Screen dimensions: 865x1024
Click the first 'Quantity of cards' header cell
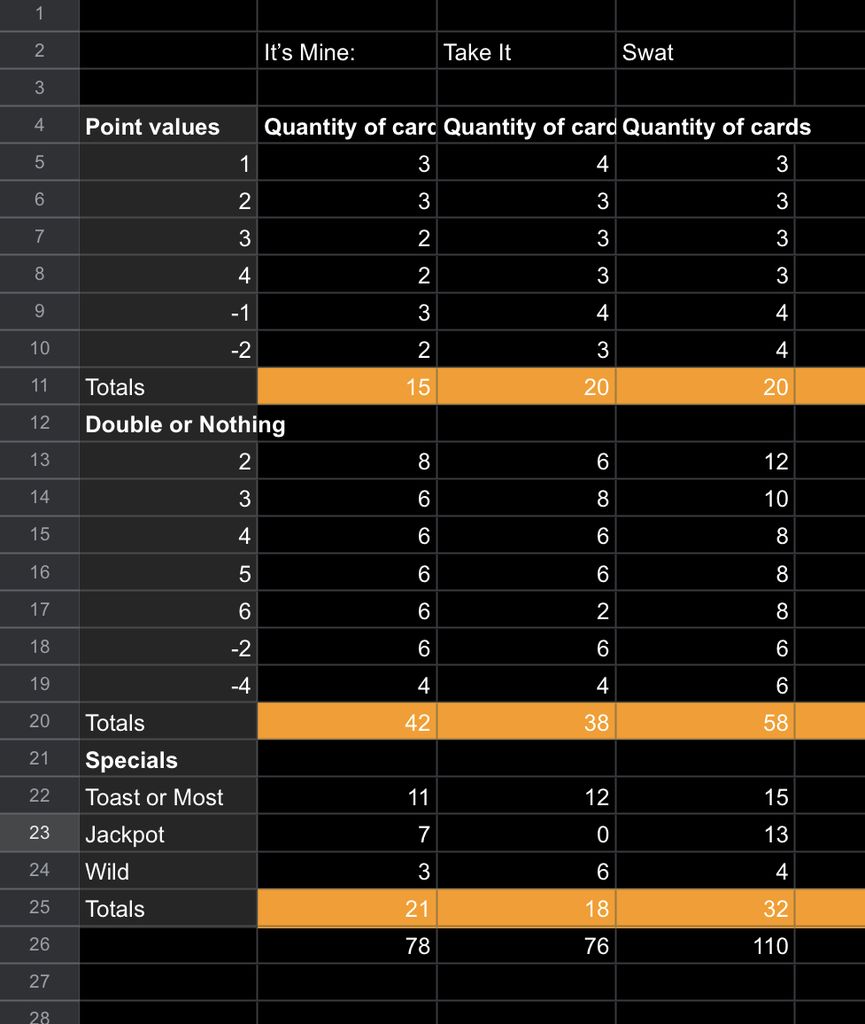(345, 127)
